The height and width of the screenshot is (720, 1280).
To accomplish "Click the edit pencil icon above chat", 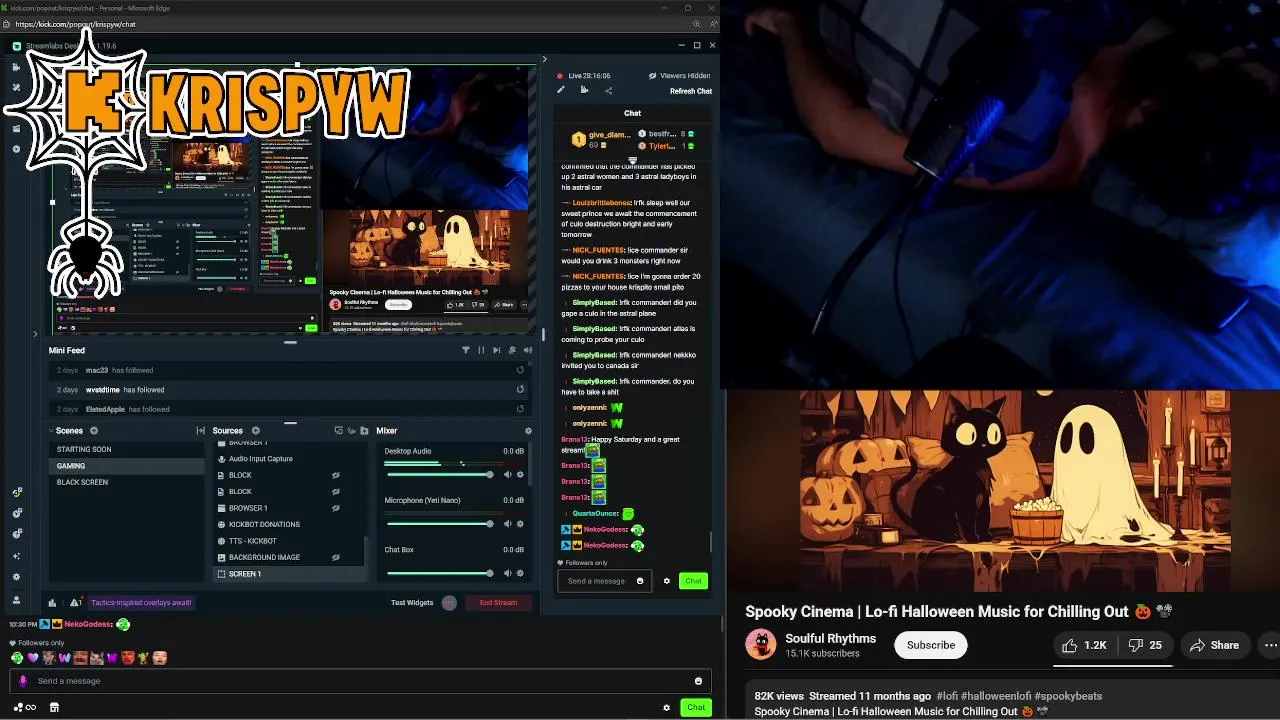I will [x=561, y=90].
